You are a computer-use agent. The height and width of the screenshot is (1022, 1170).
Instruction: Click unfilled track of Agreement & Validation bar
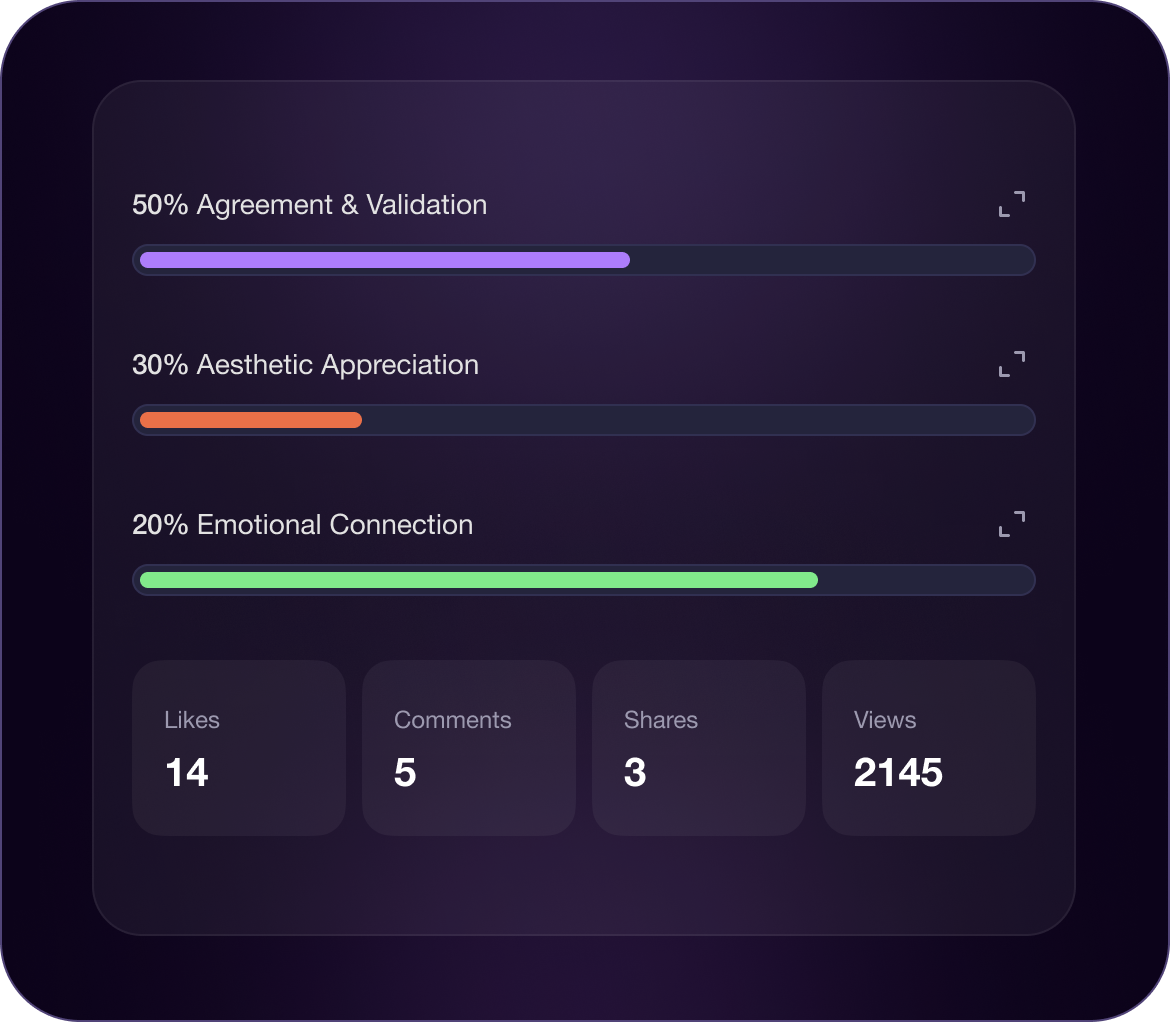point(830,260)
